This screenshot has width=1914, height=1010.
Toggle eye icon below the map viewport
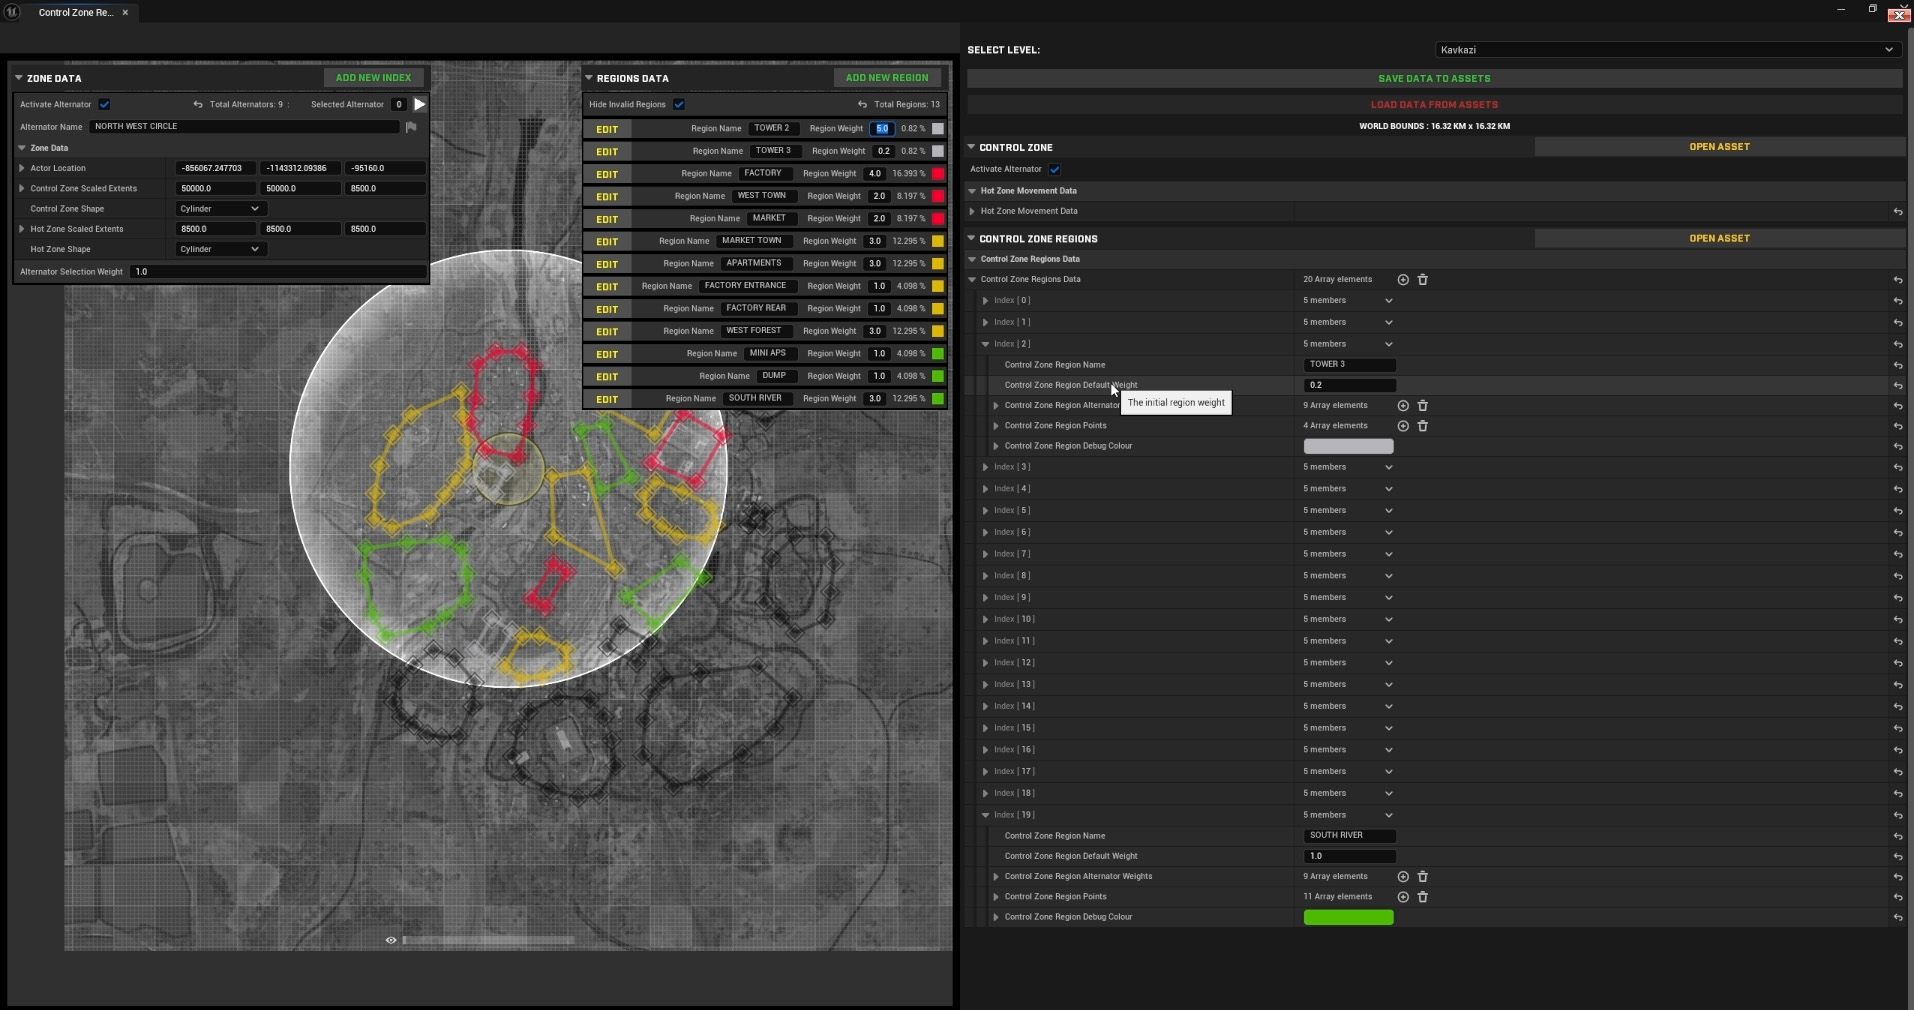(x=391, y=940)
